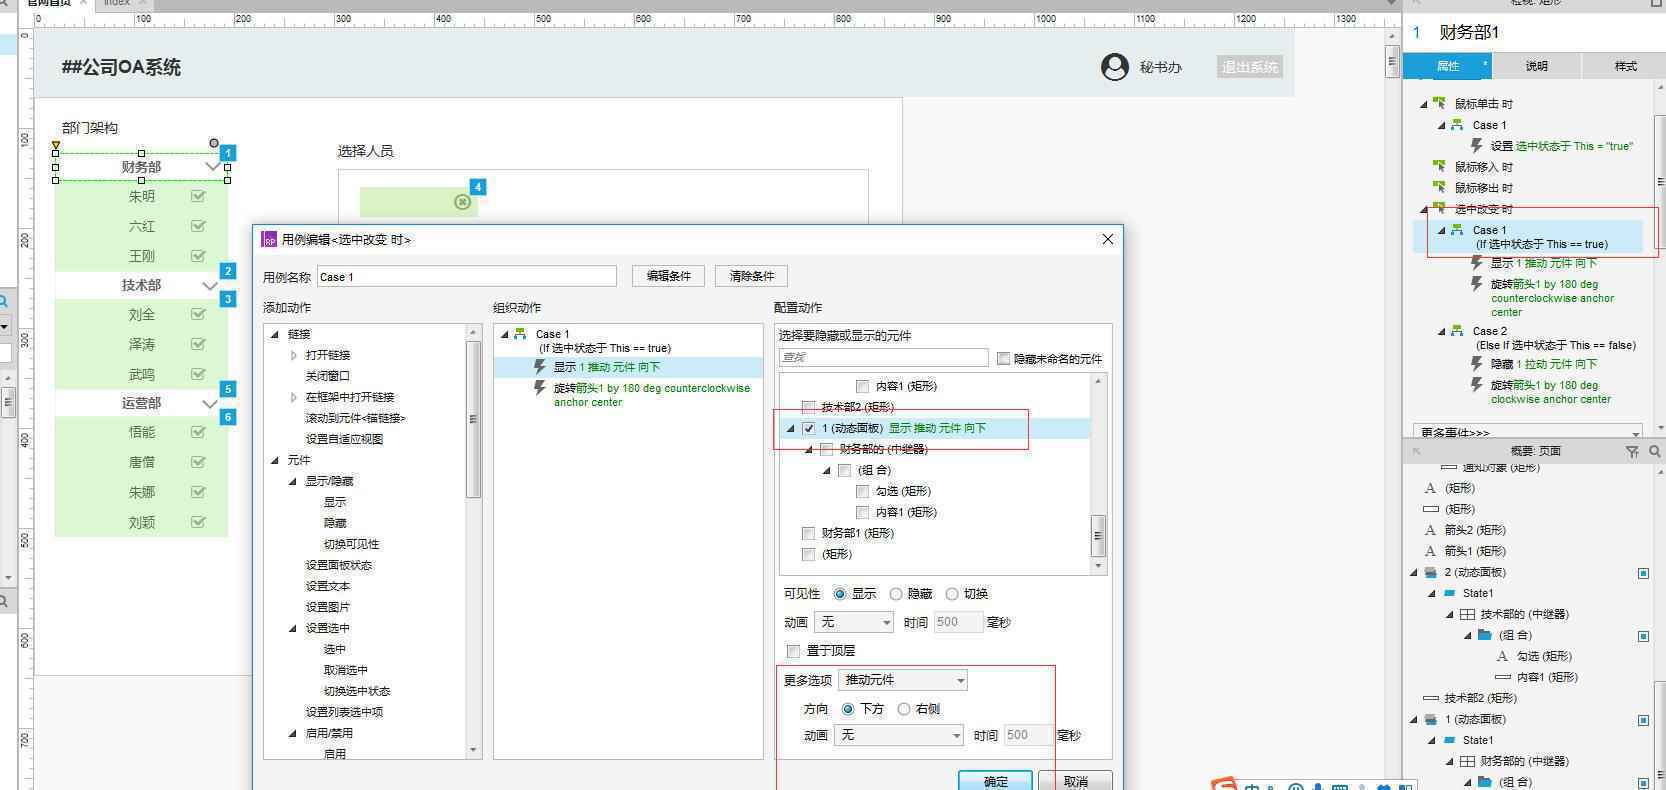1666x790 pixels.
Task: Select the 右侧 direction radio button
Action: pos(904,709)
